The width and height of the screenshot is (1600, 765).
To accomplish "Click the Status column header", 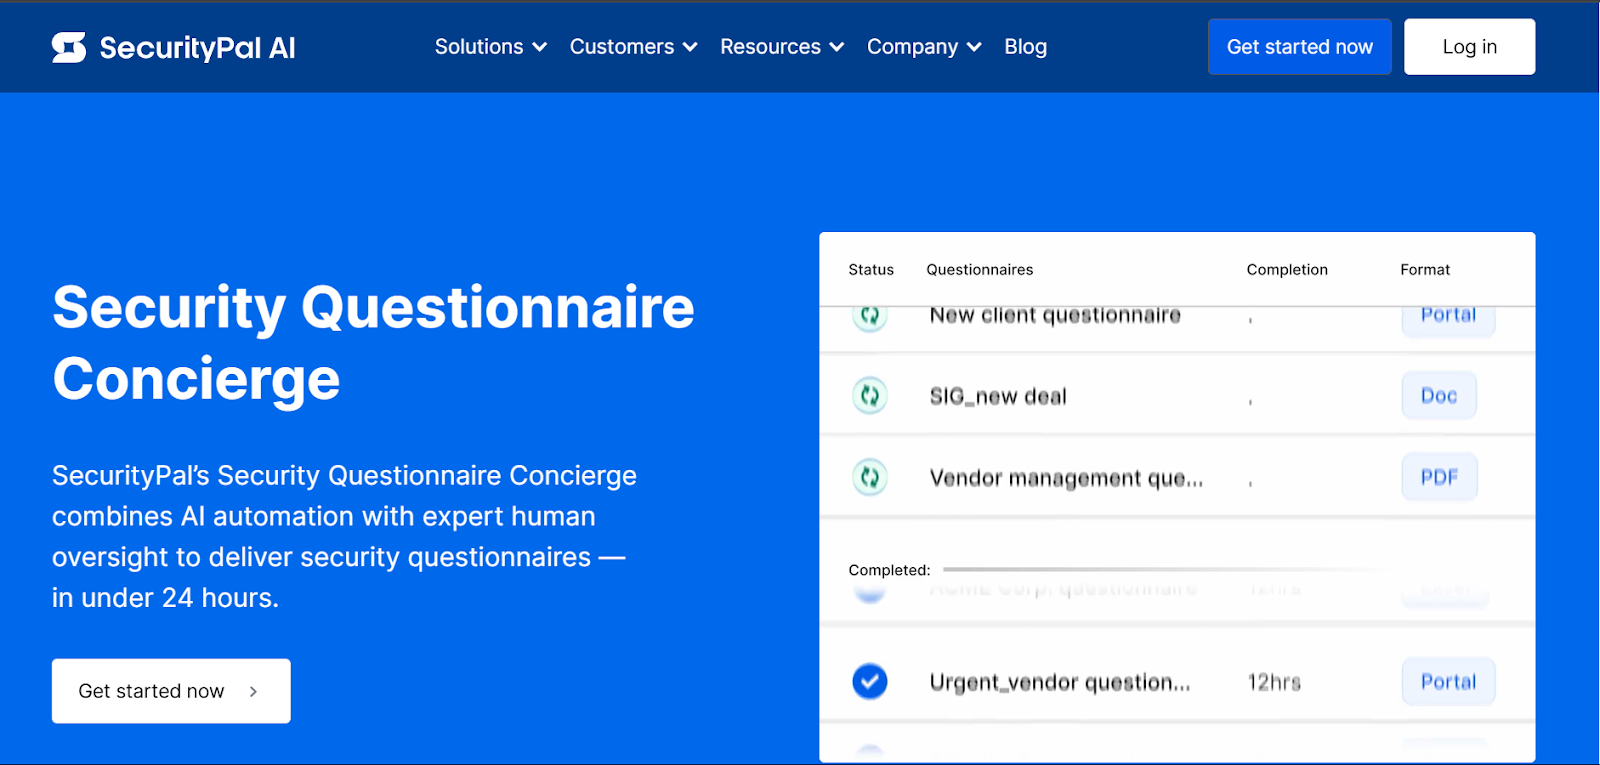I will click(871, 270).
